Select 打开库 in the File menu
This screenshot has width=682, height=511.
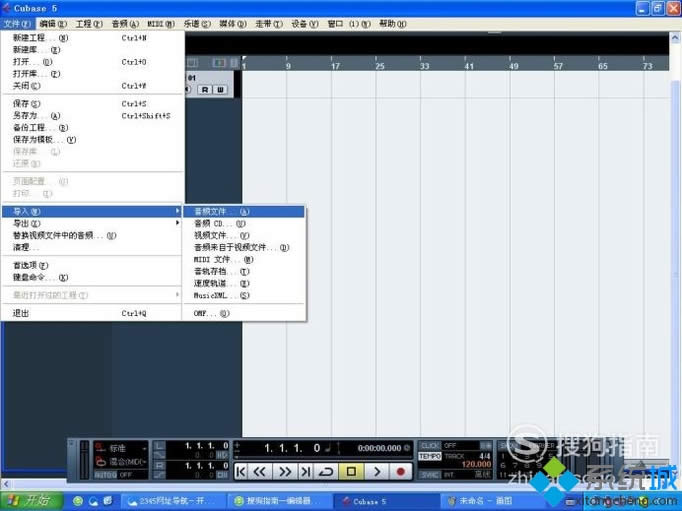point(91,74)
